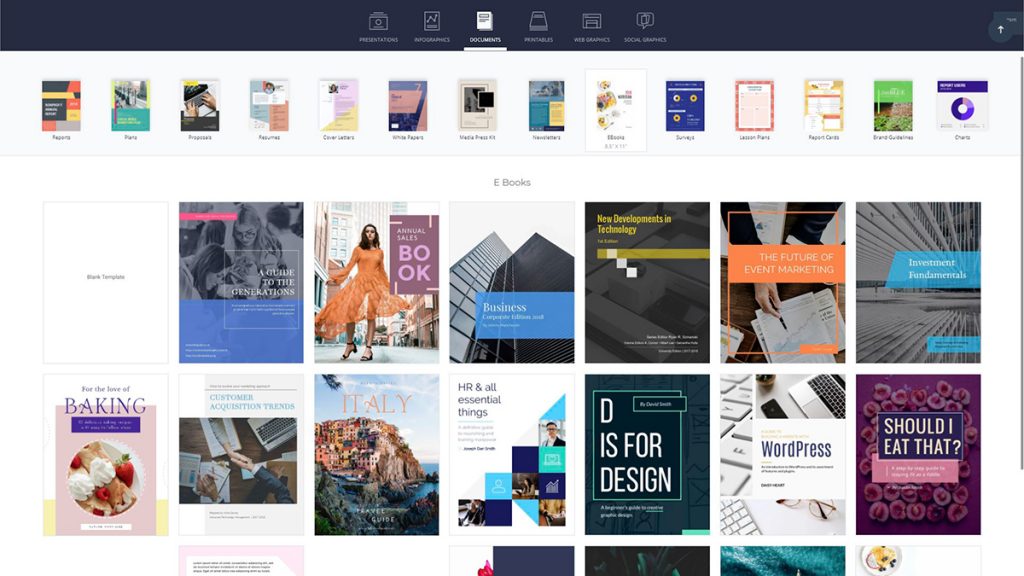Select the Documents tab
This screenshot has height=576, width=1024.
tap(485, 27)
